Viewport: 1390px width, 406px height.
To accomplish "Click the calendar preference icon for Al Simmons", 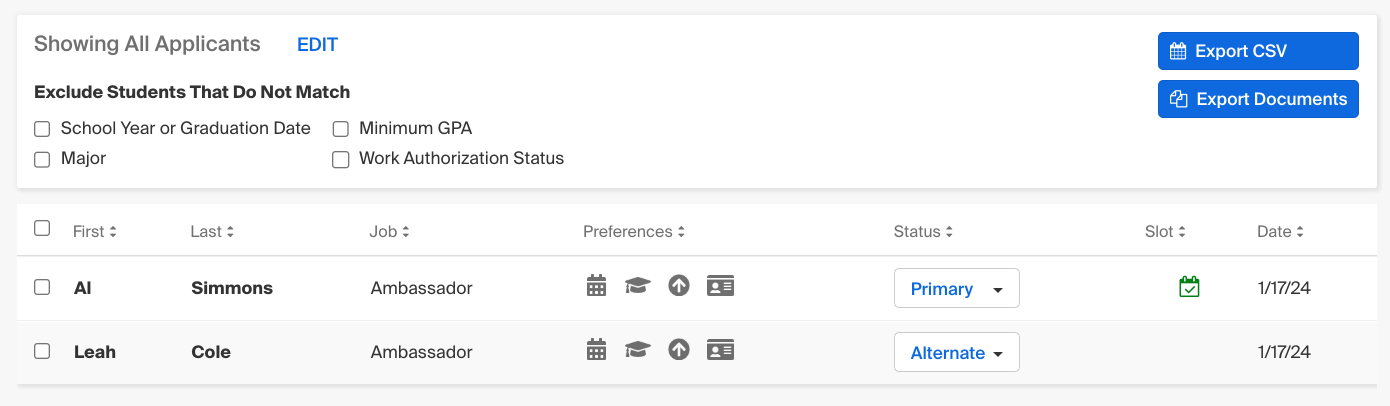I will point(596,287).
